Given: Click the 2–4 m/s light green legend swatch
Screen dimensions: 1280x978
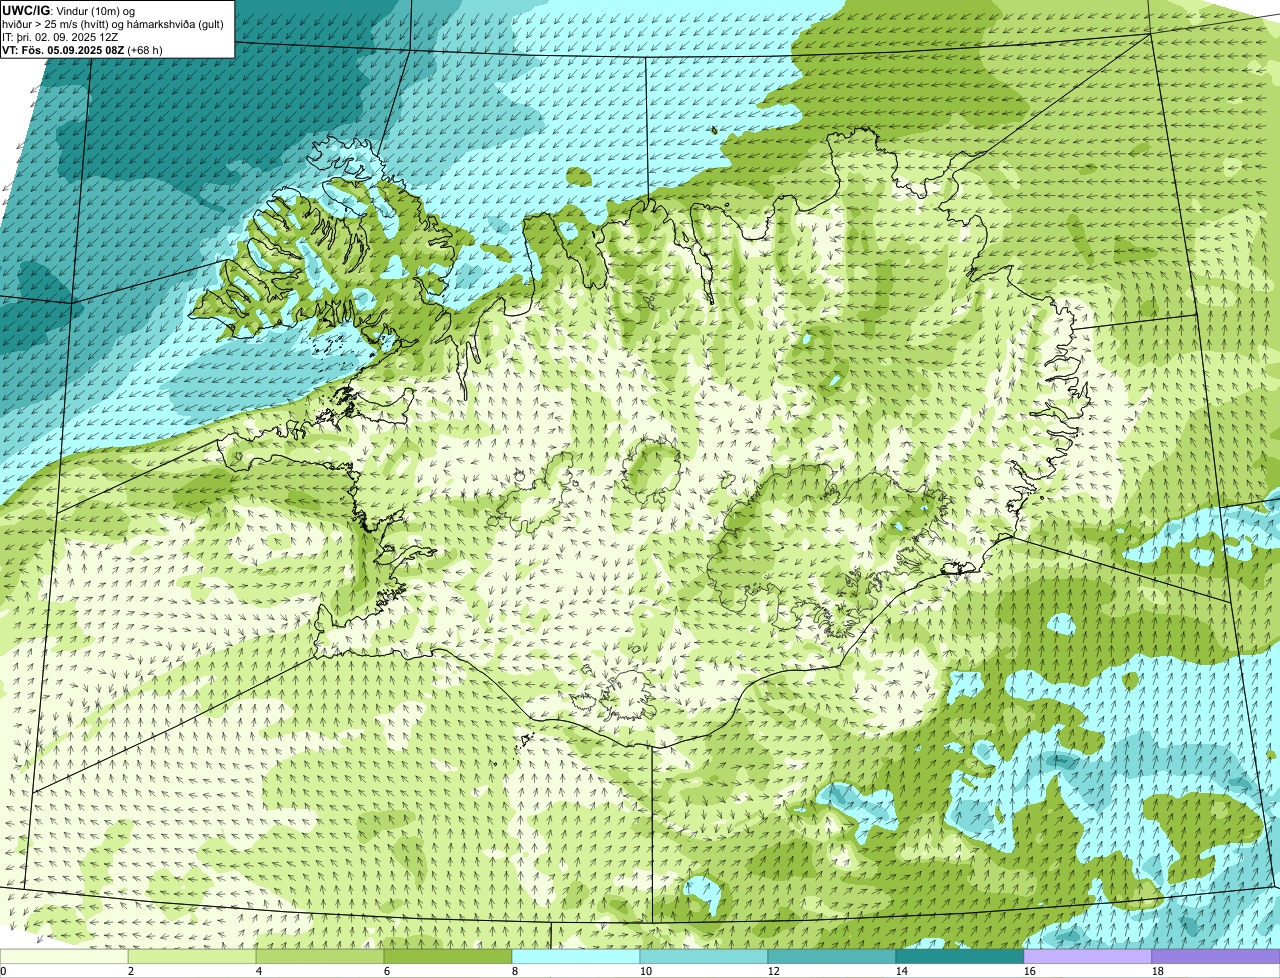Looking at the screenshot, I should point(192,957).
